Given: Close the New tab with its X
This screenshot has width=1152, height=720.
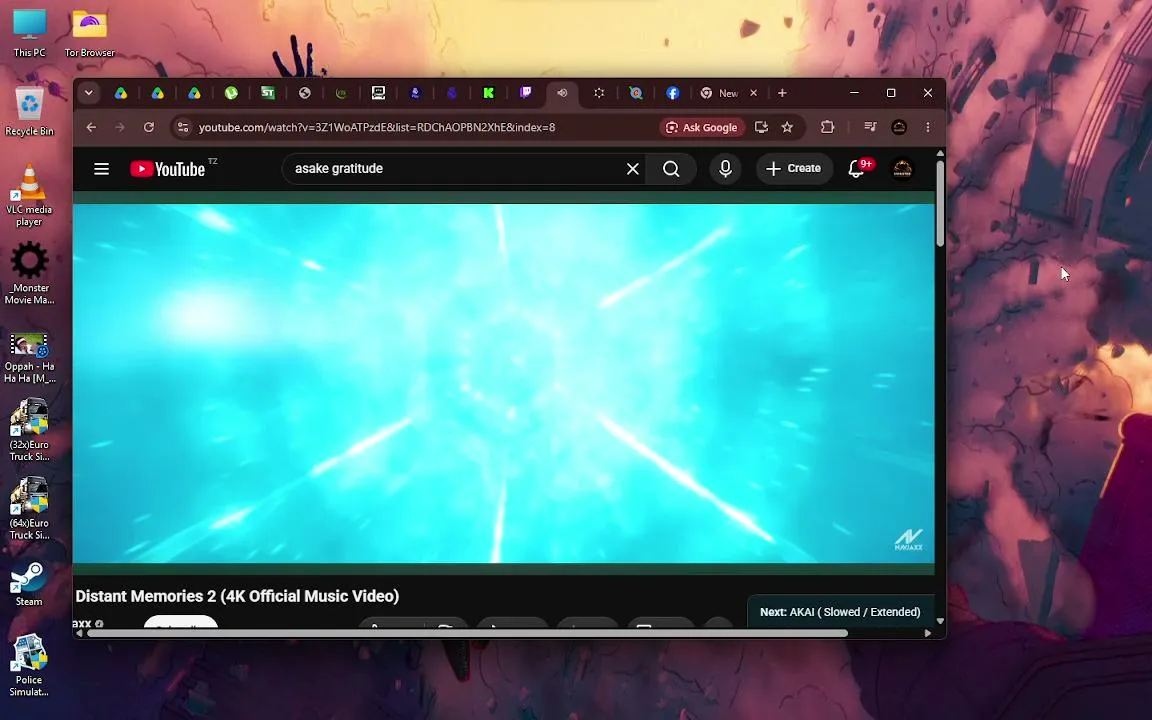Looking at the screenshot, I should [753, 93].
